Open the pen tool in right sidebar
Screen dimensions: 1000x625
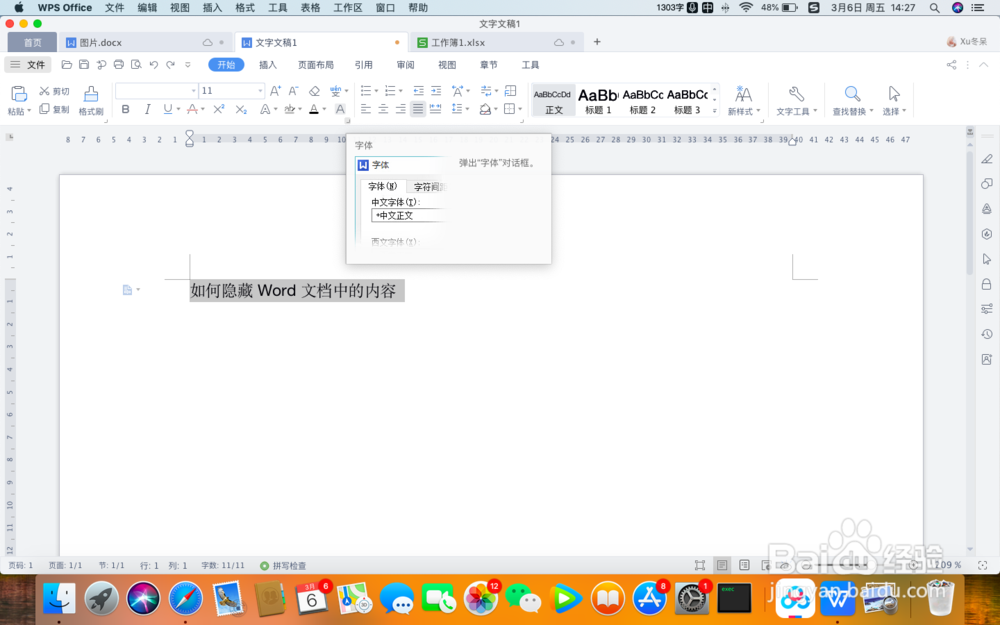pyautogui.click(x=987, y=159)
